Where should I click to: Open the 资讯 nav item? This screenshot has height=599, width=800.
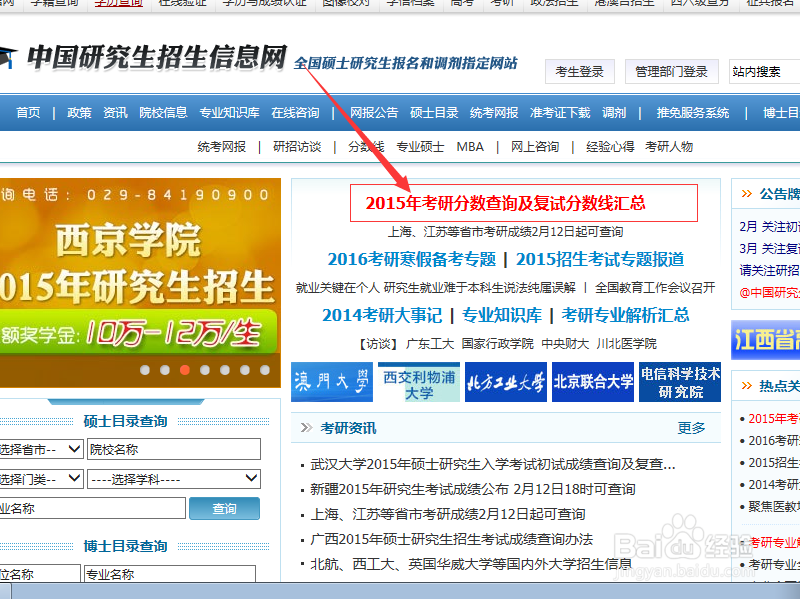pyautogui.click(x=115, y=112)
